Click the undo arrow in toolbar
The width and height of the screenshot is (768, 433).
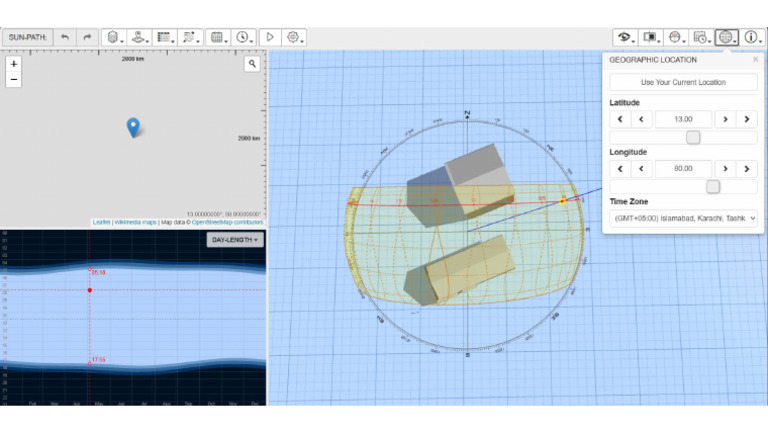[x=65, y=37]
